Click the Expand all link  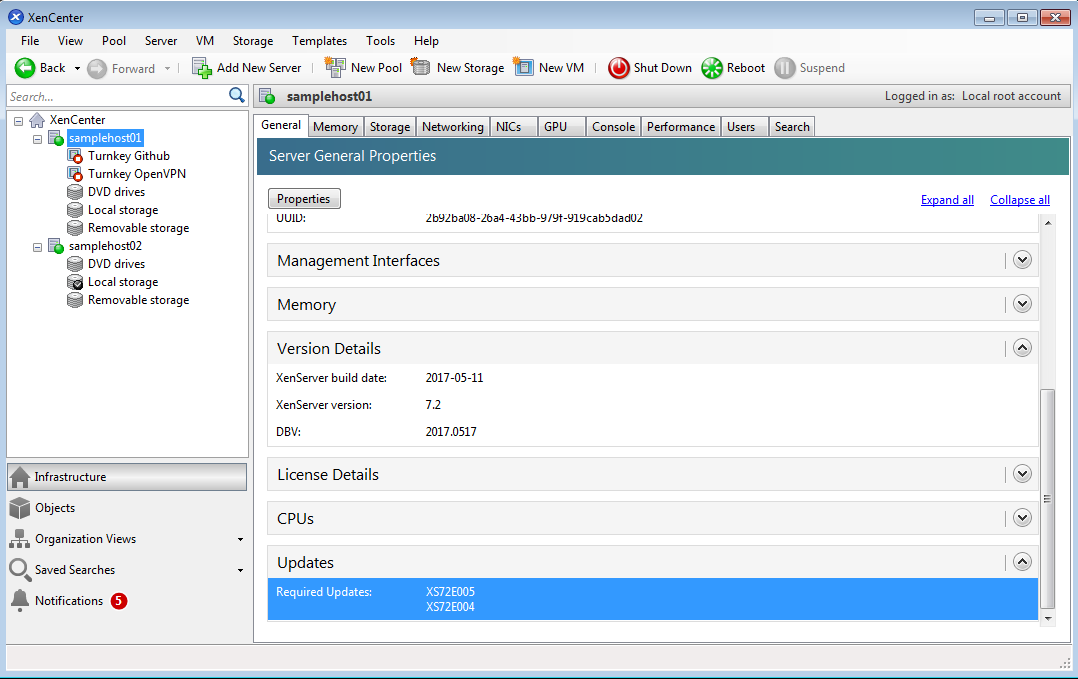tap(946, 200)
